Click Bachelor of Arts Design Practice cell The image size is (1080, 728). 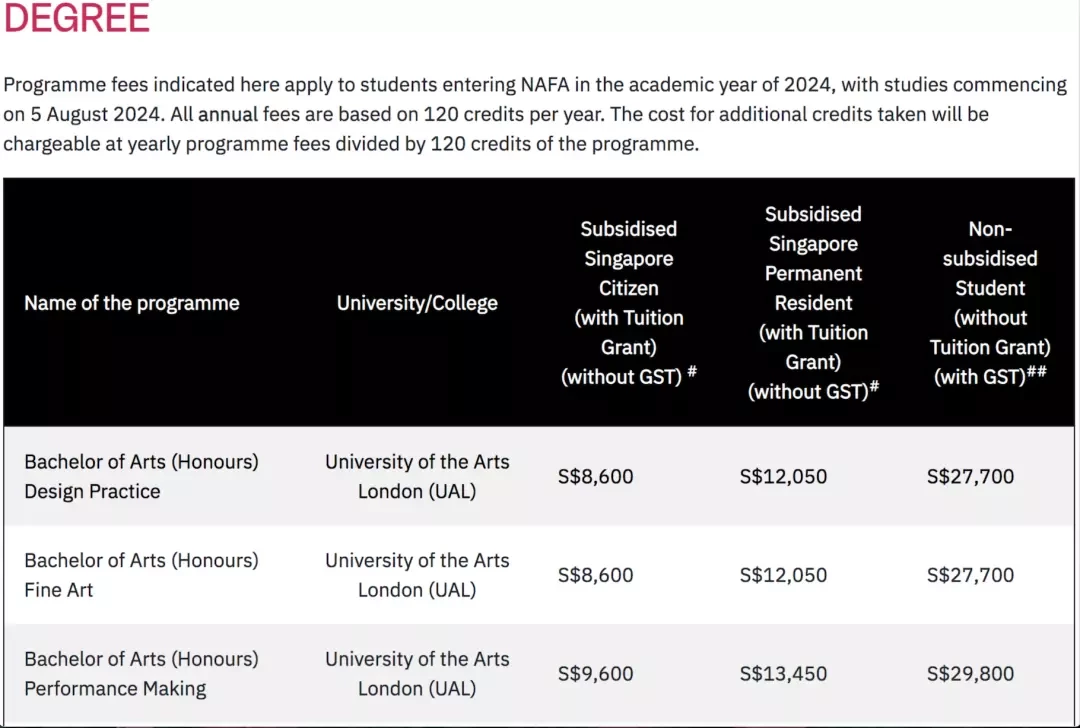[x=141, y=476]
